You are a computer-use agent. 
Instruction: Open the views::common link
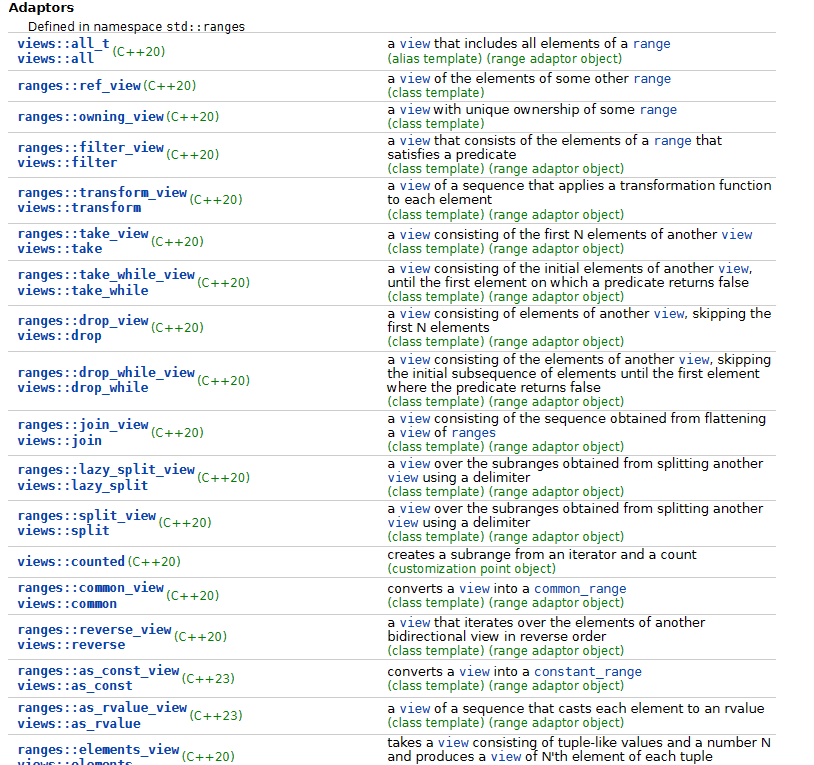67,604
